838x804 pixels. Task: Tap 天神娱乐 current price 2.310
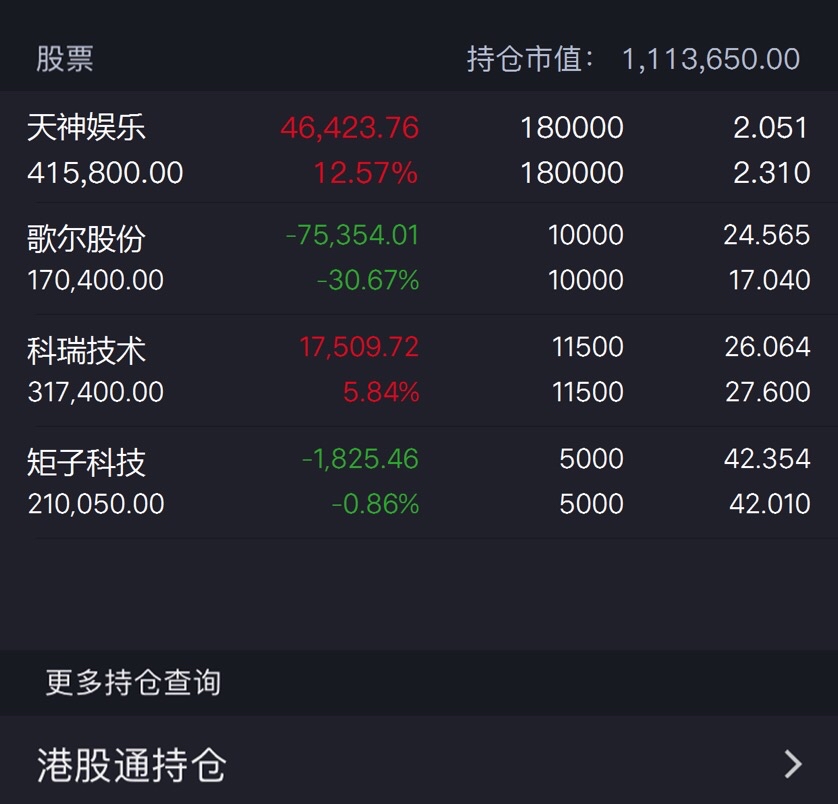click(x=771, y=173)
